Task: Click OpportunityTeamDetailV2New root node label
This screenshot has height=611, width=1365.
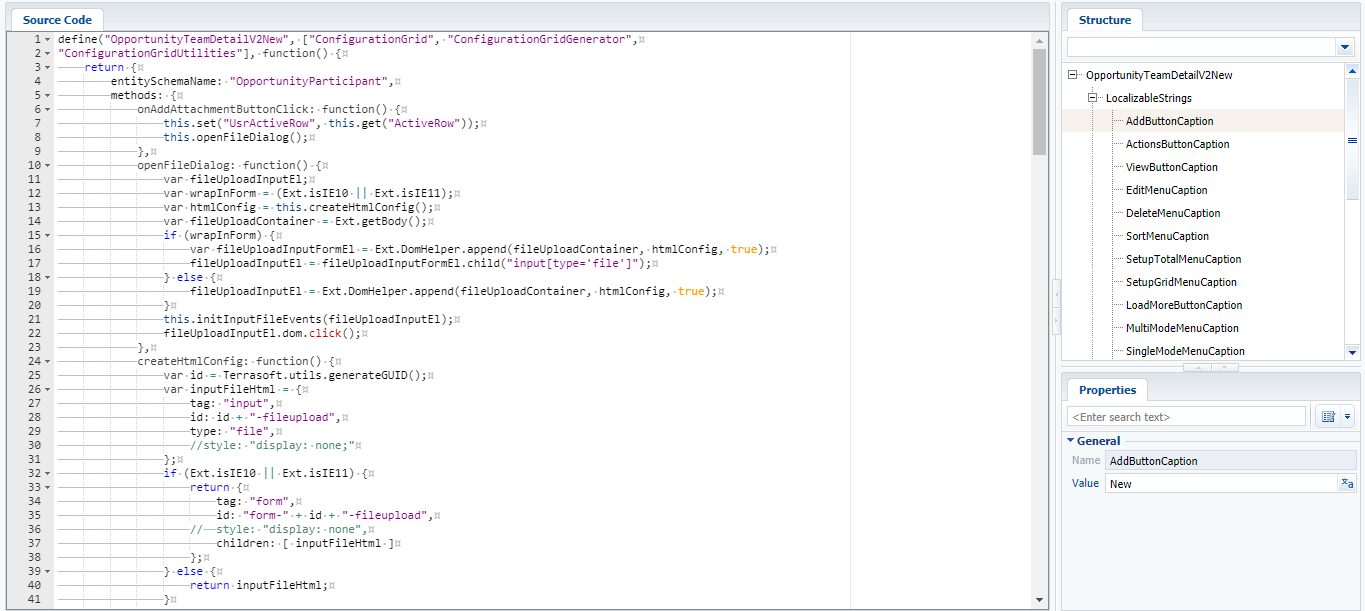Action: 1159,75
